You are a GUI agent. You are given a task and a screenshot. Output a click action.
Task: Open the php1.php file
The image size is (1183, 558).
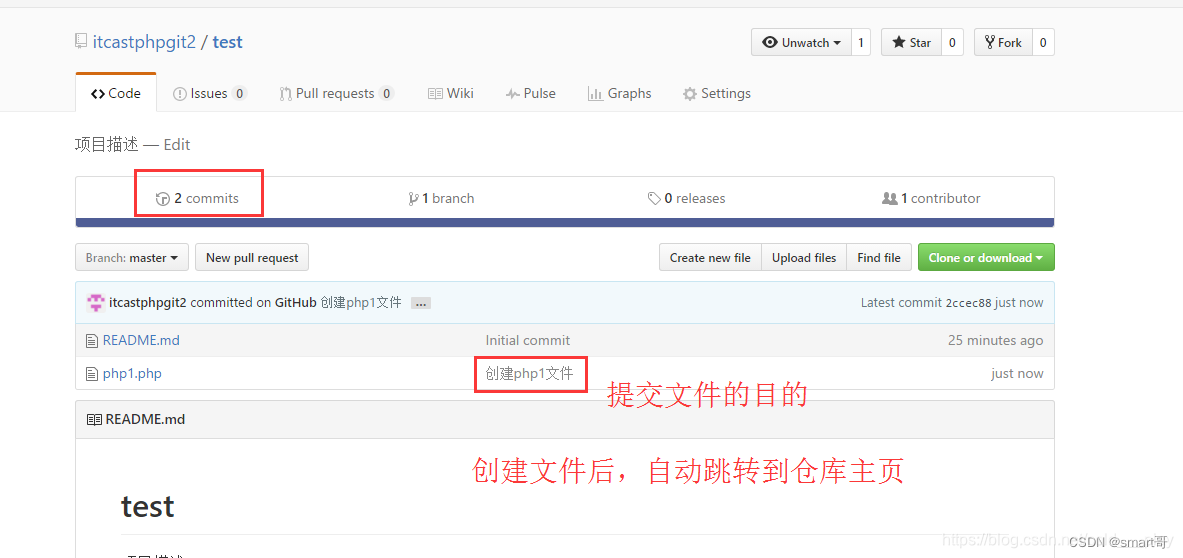(x=132, y=373)
